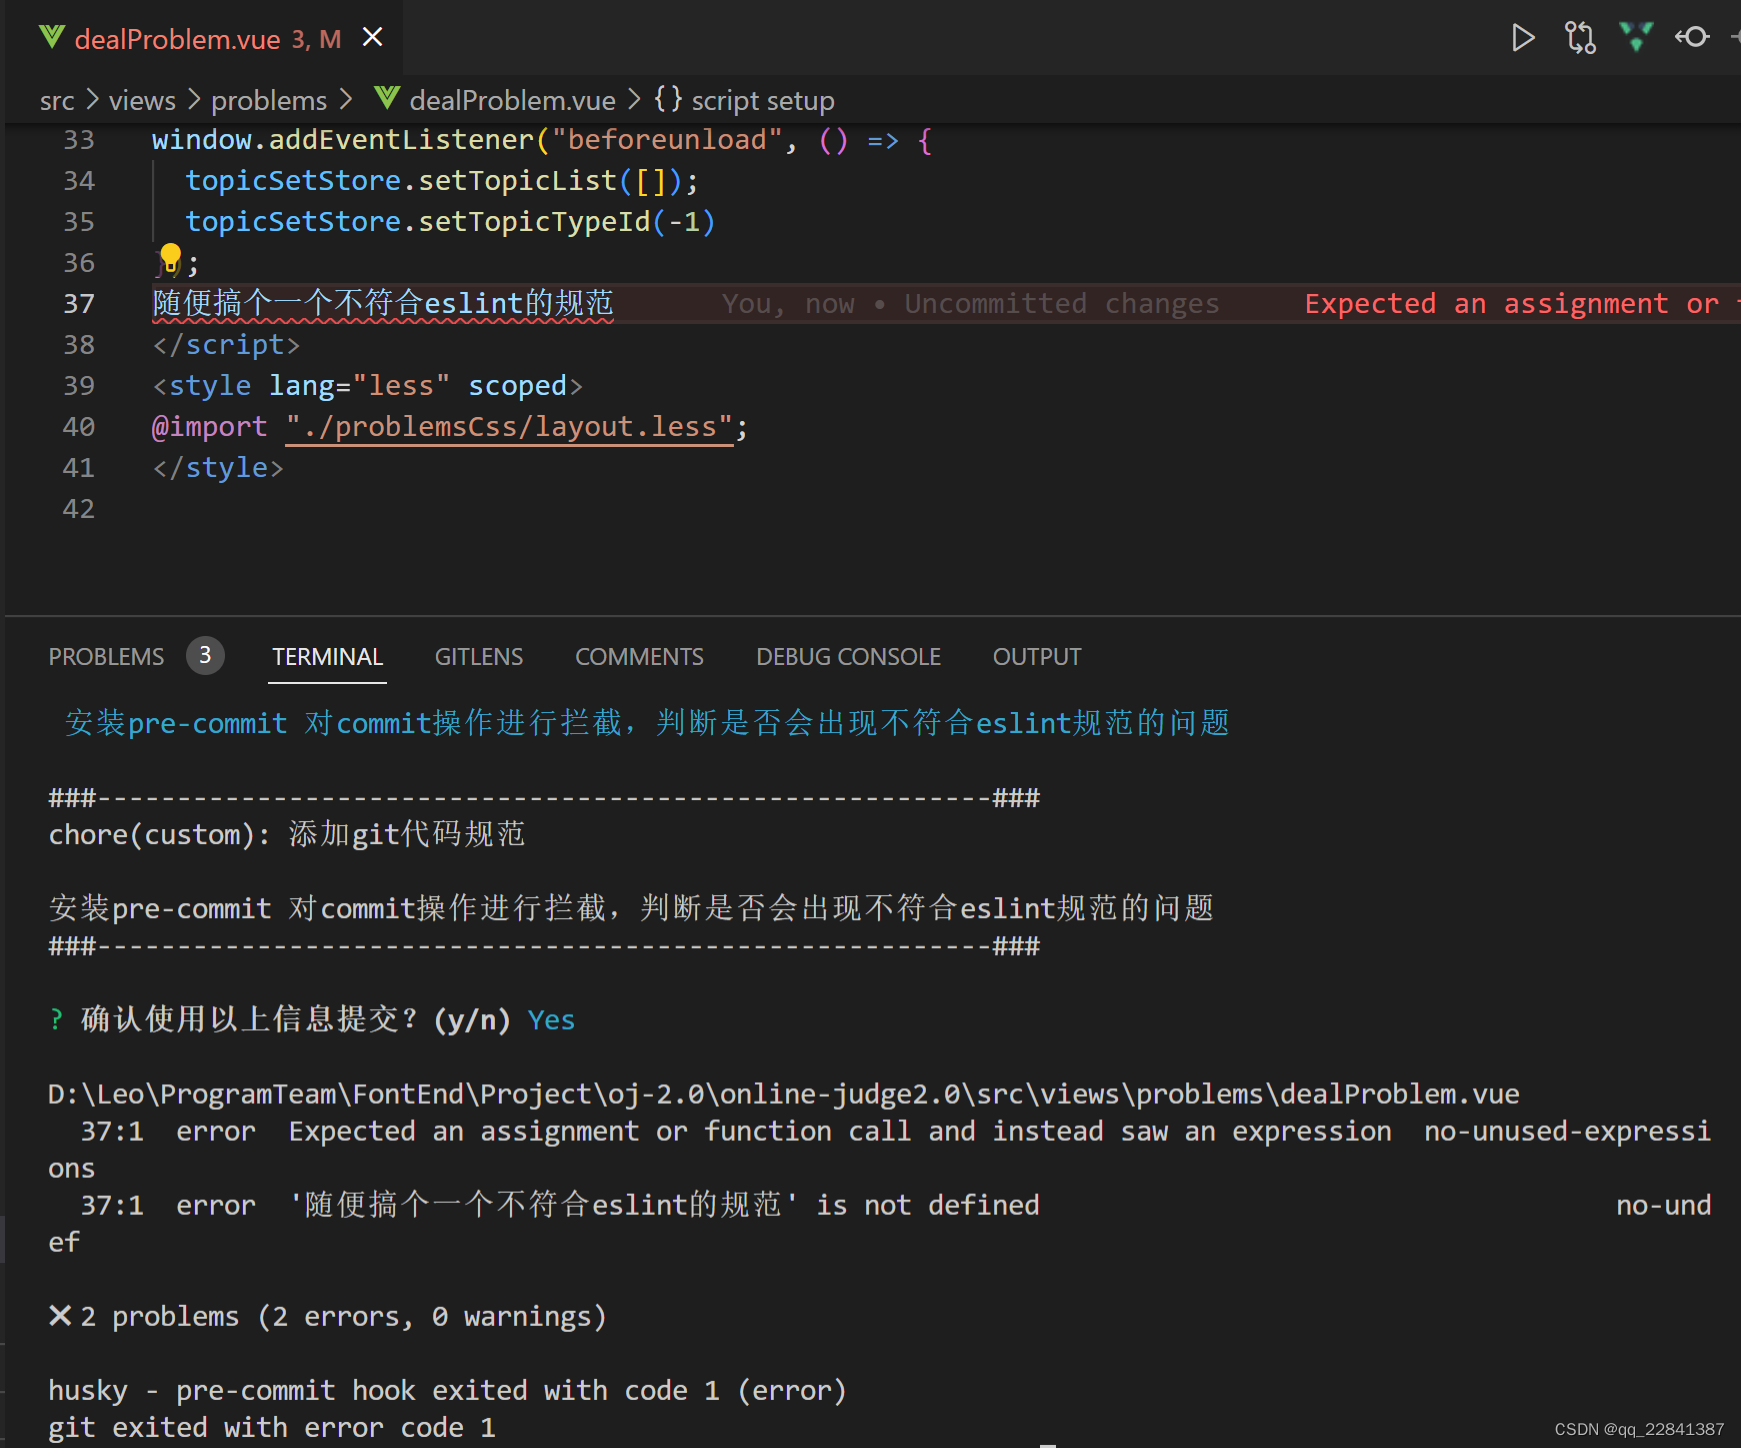Image resolution: width=1741 pixels, height=1448 pixels.
Task: Open changes with the compare icon
Action: [x=1580, y=38]
